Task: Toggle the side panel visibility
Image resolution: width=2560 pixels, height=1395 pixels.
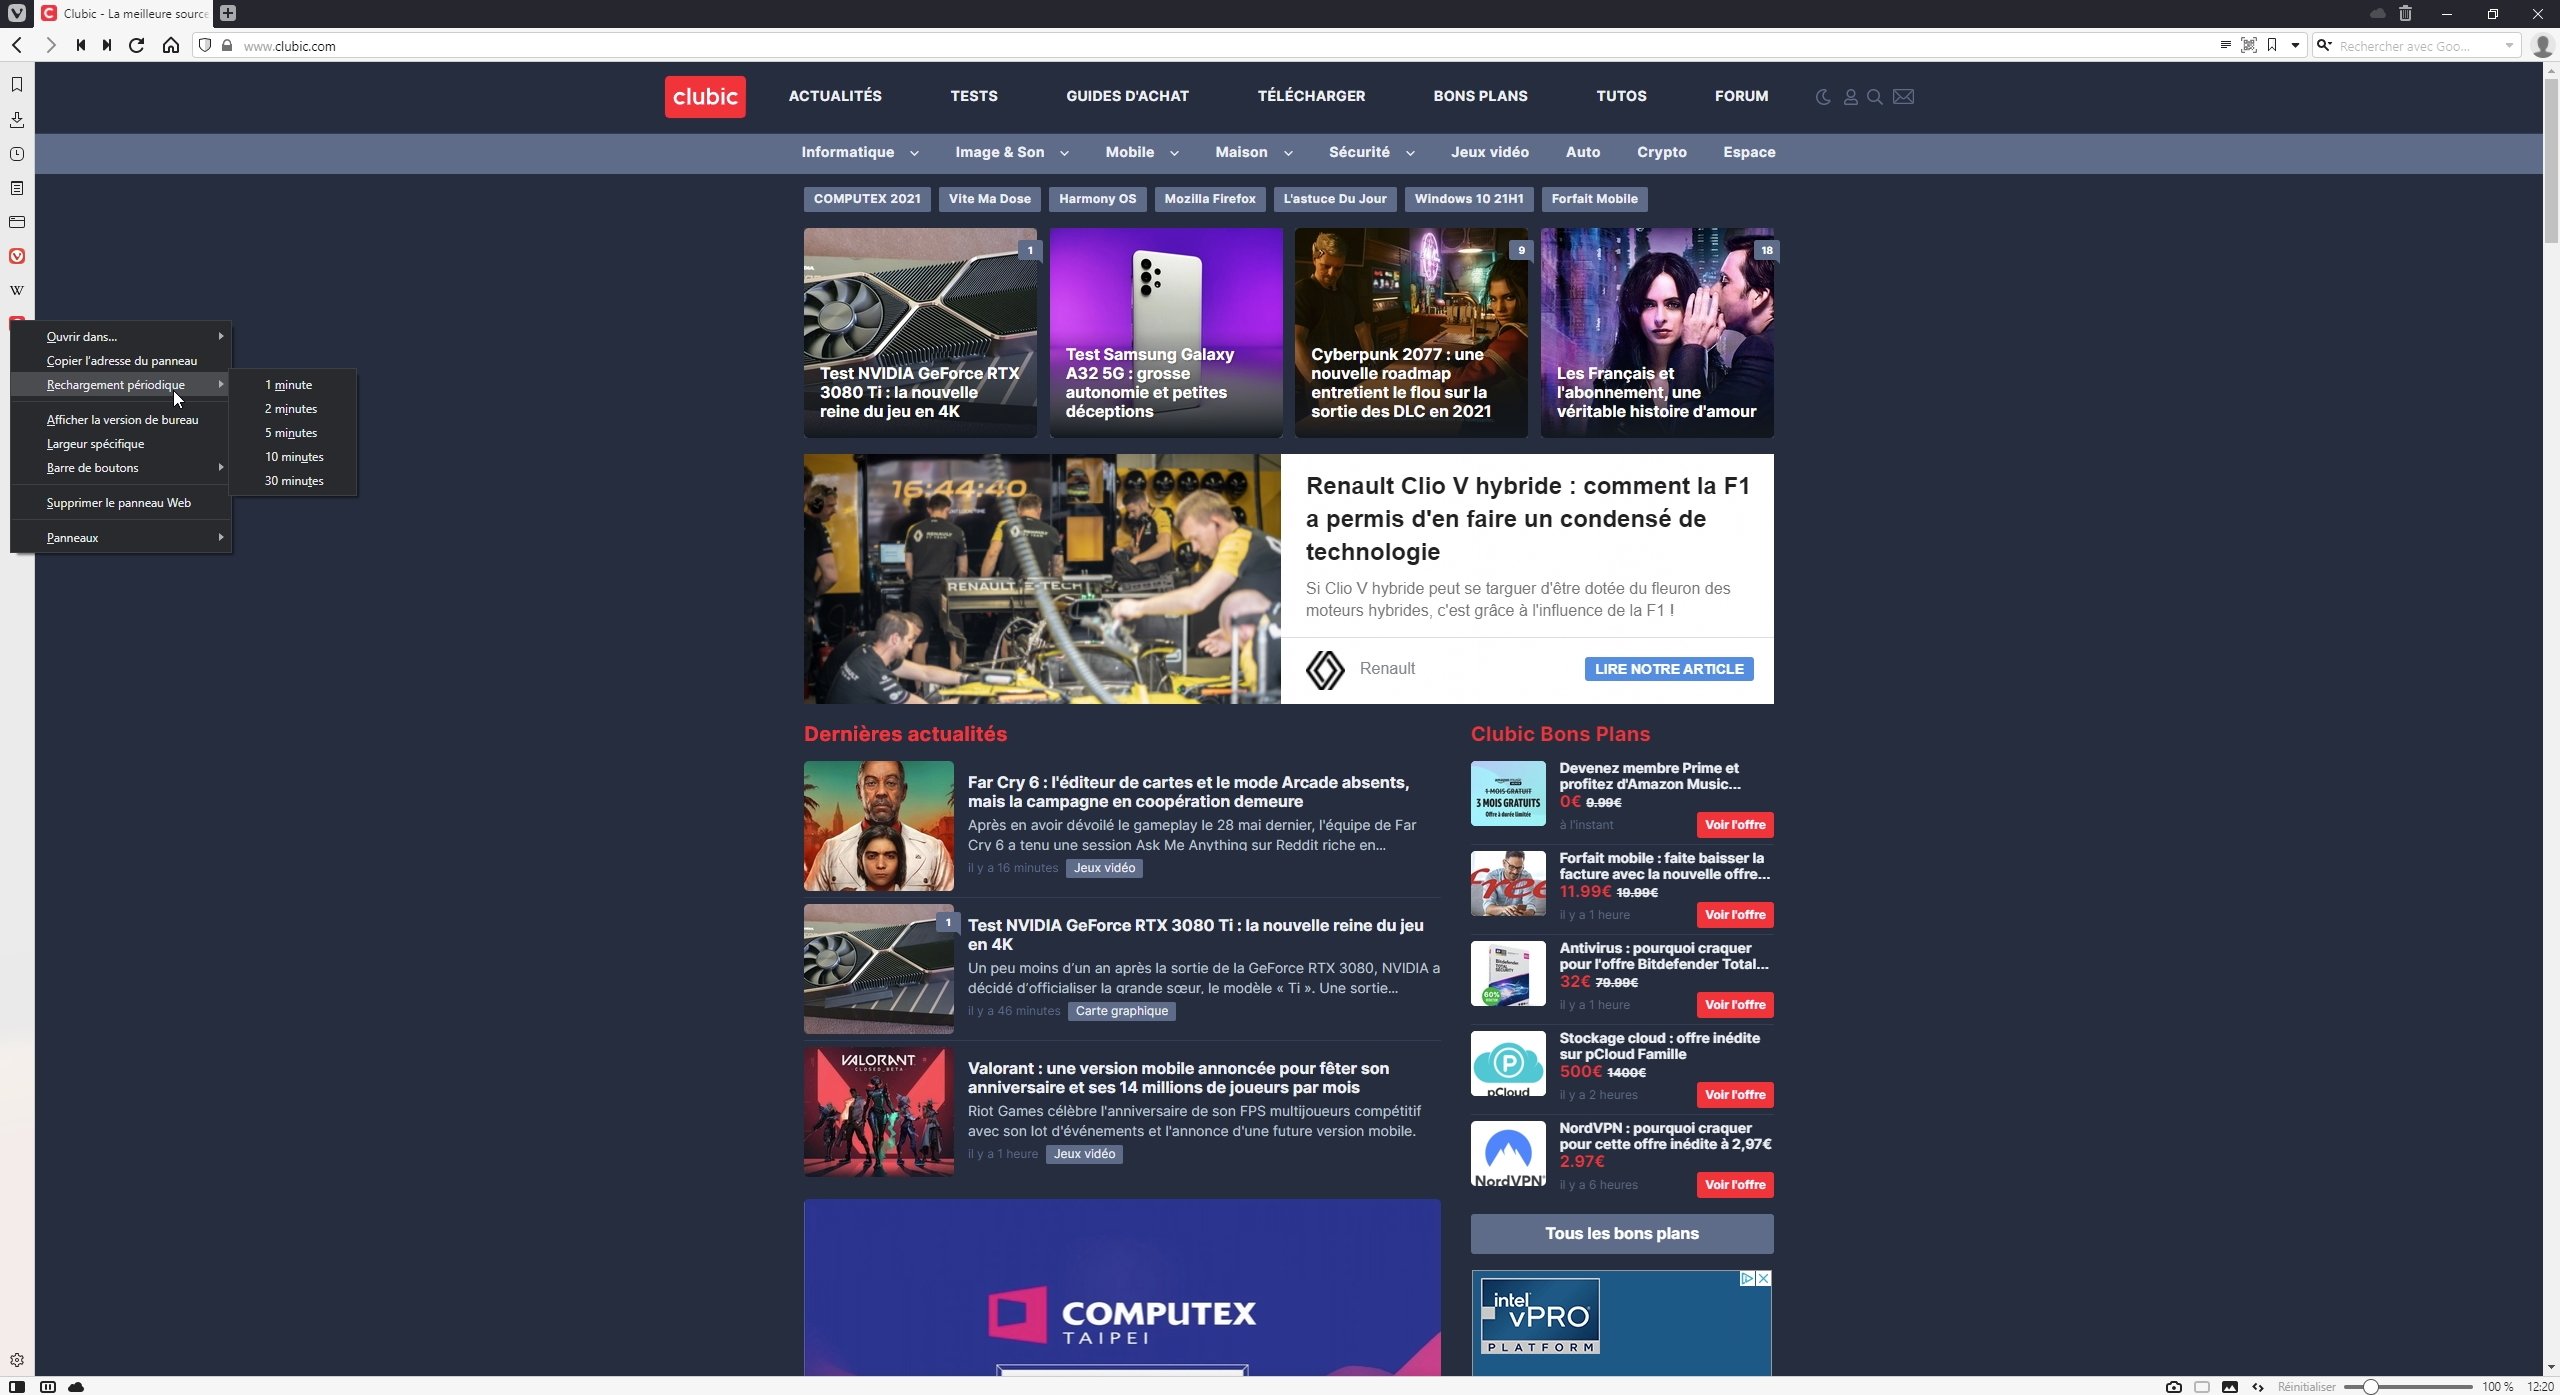Action: coord(17,1387)
